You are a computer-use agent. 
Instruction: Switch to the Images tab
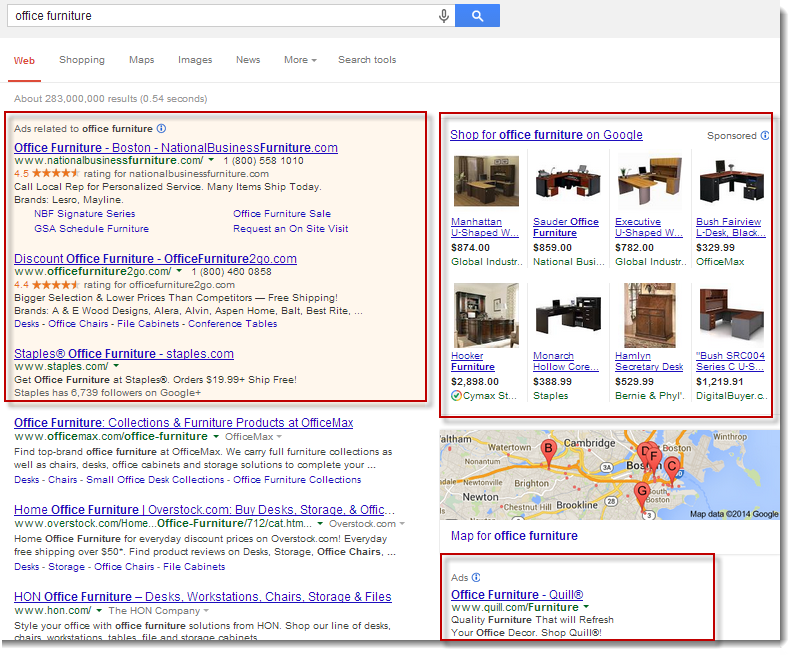tap(195, 60)
